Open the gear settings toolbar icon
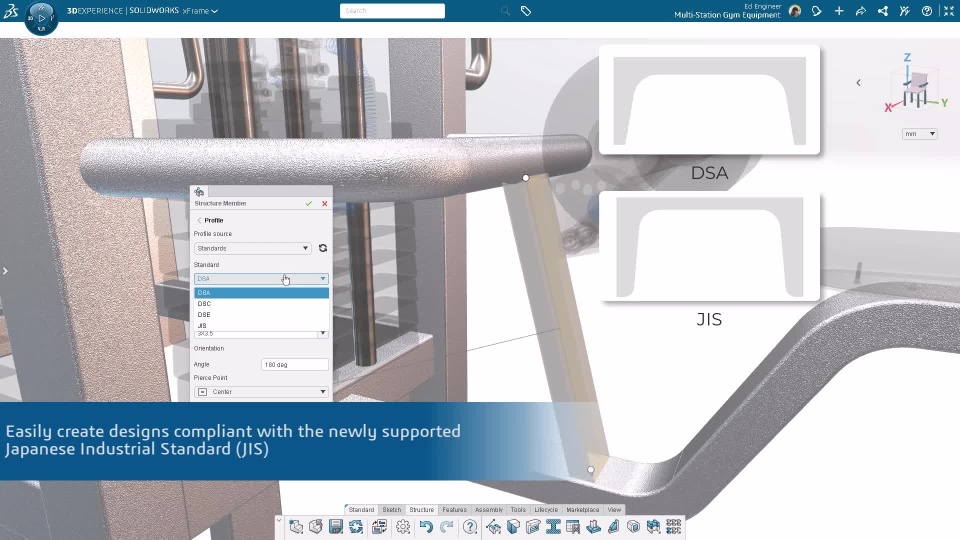 click(403, 527)
